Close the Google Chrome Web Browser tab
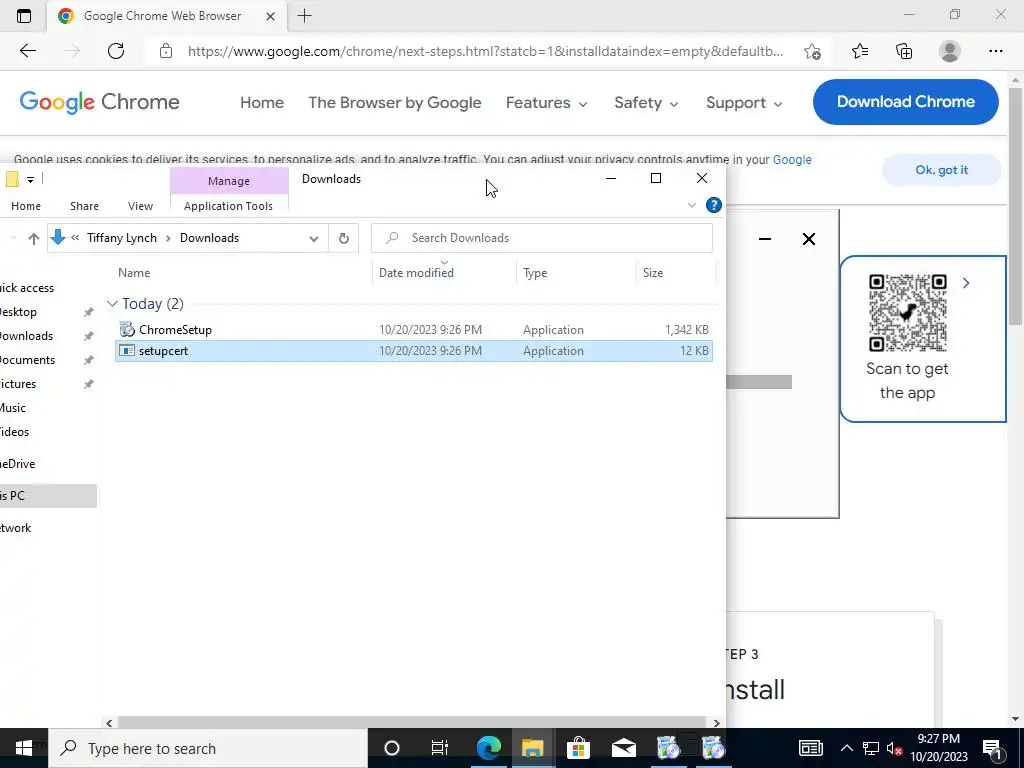The width and height of the screenshot is (1024, 768). [x=270, y=16]
